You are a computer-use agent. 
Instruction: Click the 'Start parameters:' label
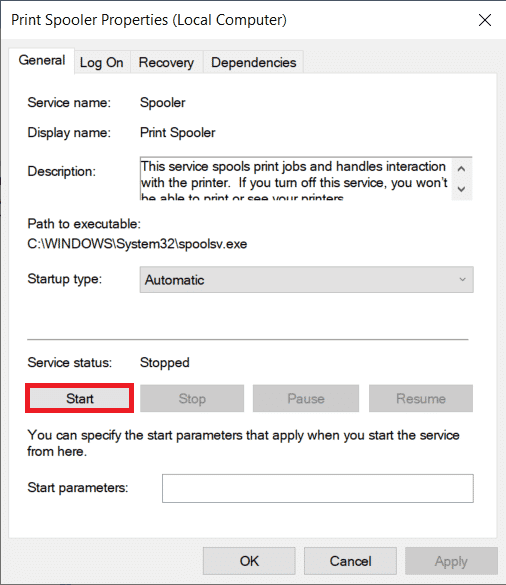pyautogui.click(x=78, y=488)
